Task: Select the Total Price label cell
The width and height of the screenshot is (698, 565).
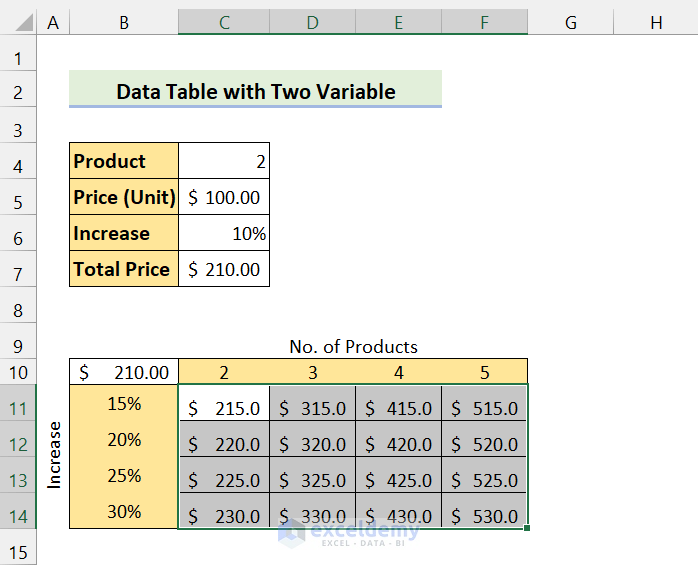Action: tap(124, 269)
